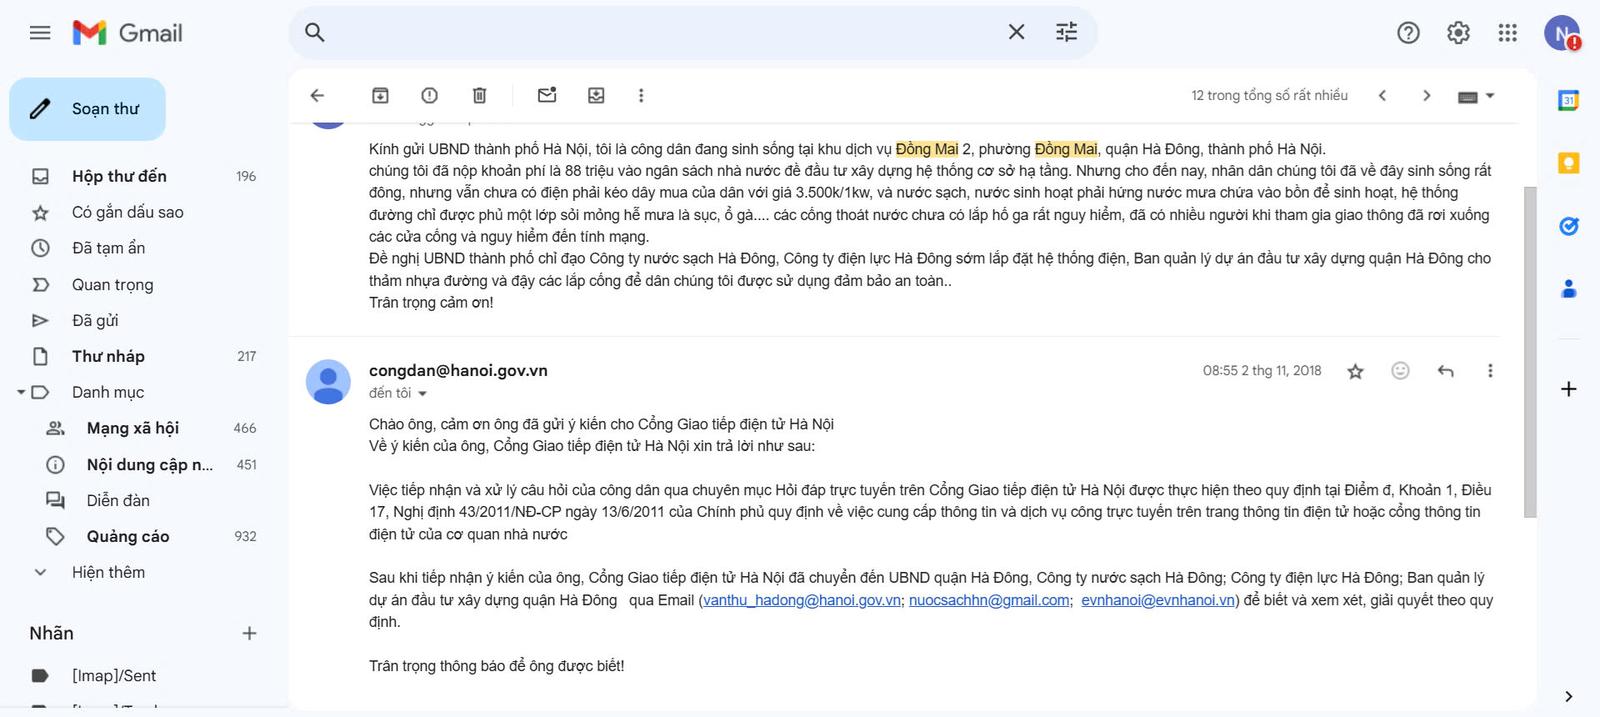Open Google apps grid
This screenshot has height=717, width=1600.
(x=1507, y=33)
